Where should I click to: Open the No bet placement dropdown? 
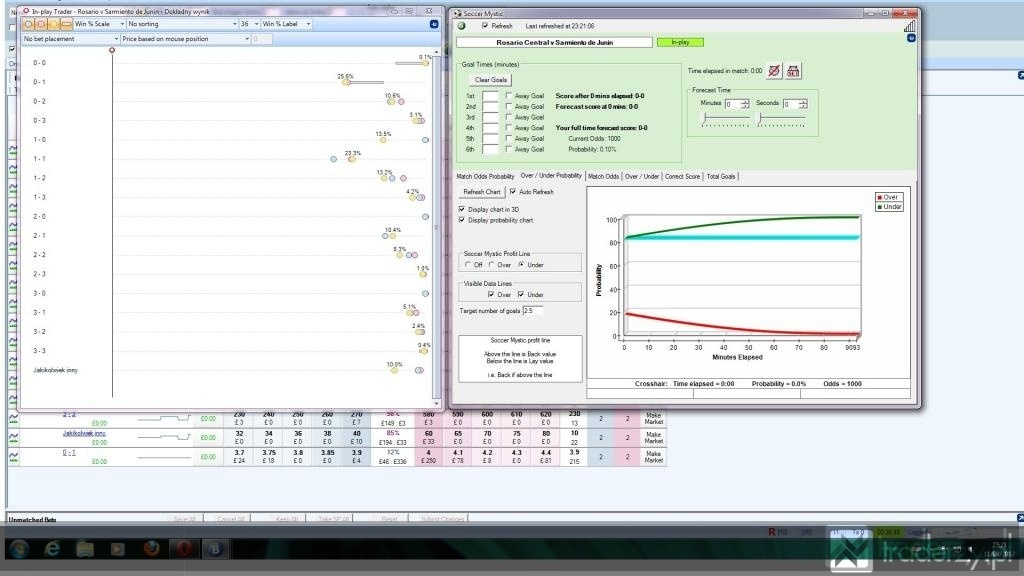pyautogui.click(x=71, y=39)
